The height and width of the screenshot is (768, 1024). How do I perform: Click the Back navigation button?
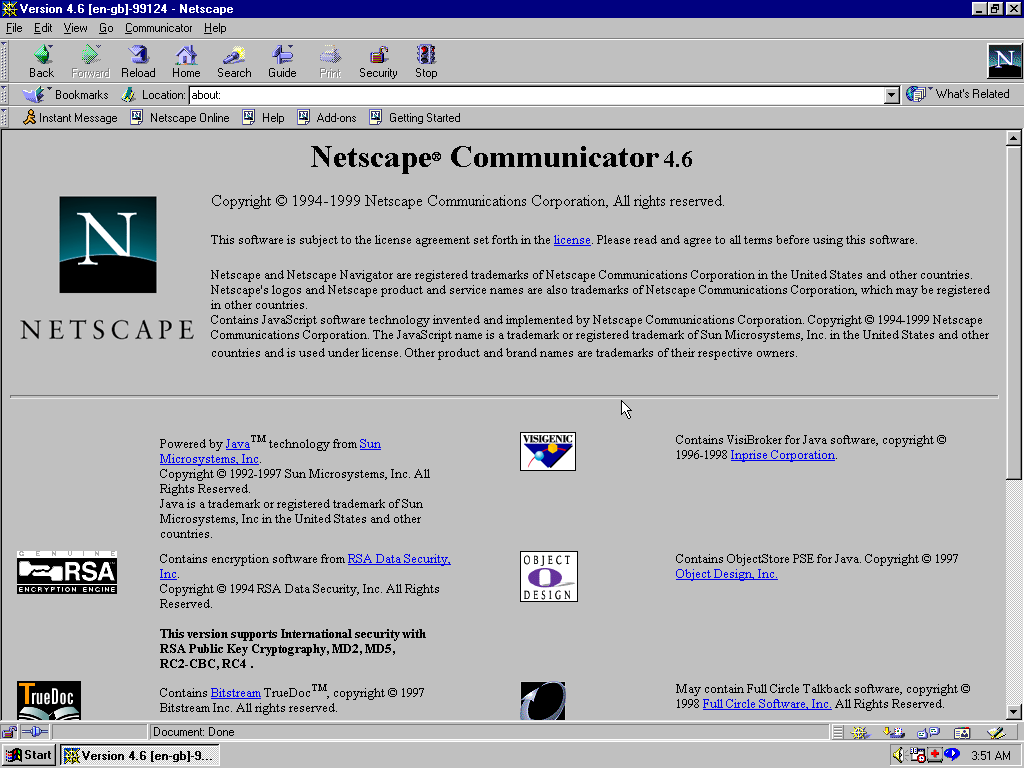click(x=41, y=62)
